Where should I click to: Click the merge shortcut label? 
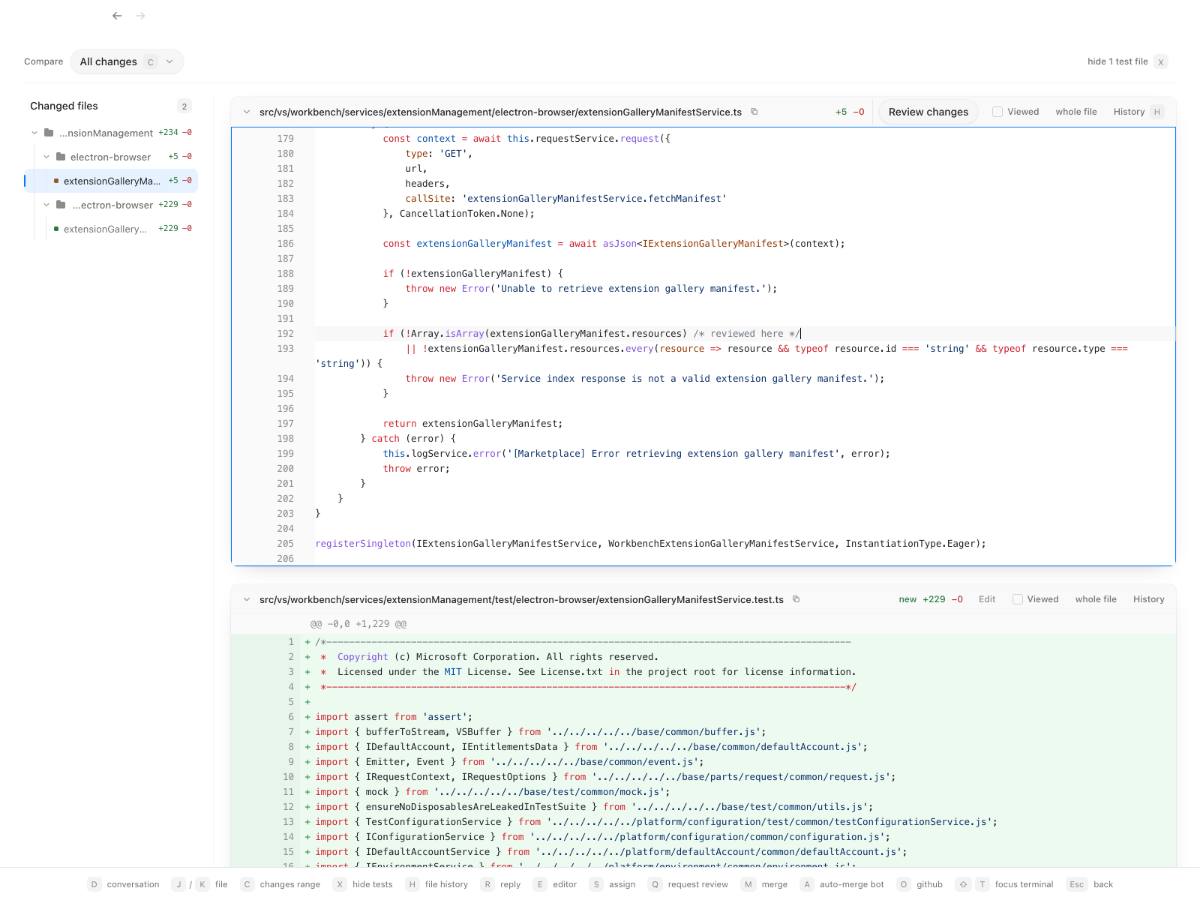pos(773,884)
